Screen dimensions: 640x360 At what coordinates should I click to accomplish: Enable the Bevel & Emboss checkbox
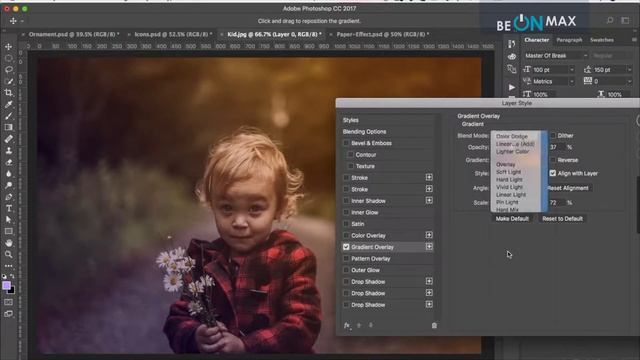(346, 143)
